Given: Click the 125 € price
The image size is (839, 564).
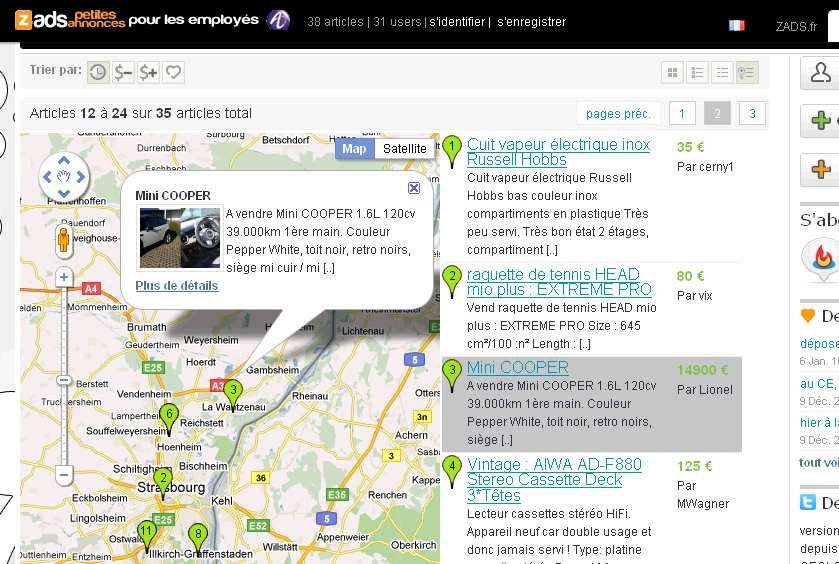Looking at the screenshot, I should click(694, 466).
